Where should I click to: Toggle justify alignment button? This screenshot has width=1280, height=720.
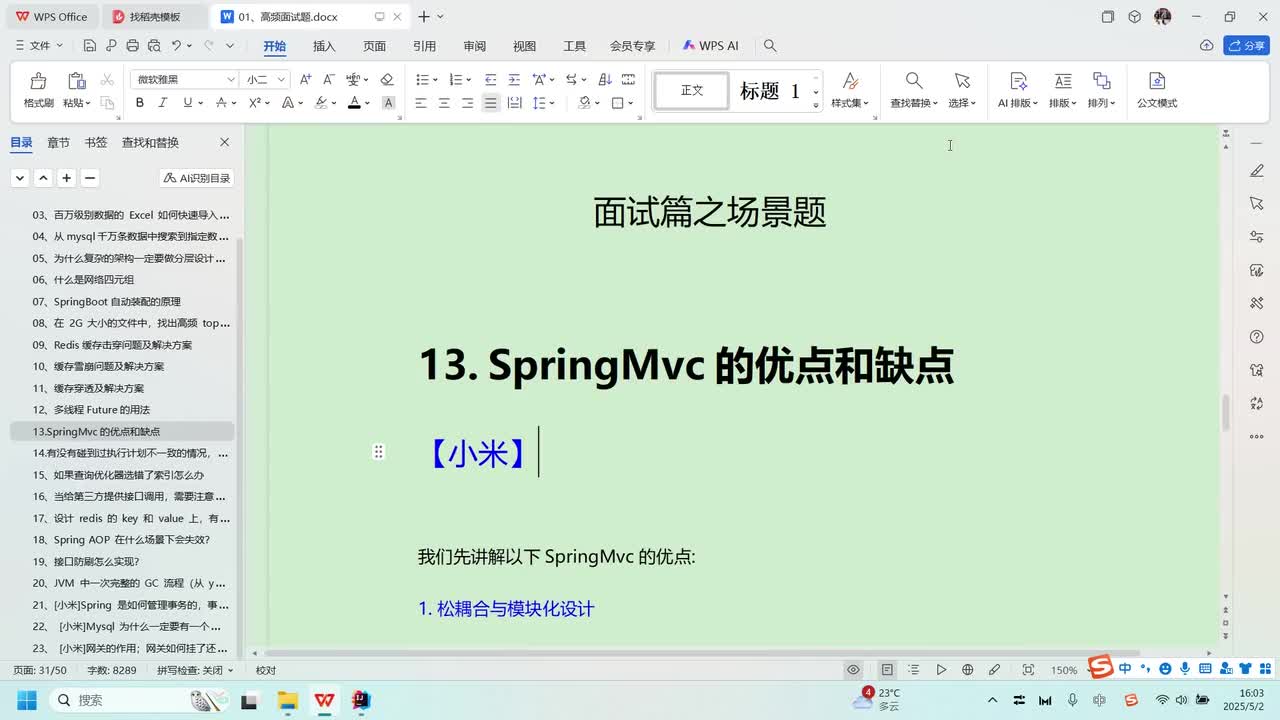(x=490, y=103)
